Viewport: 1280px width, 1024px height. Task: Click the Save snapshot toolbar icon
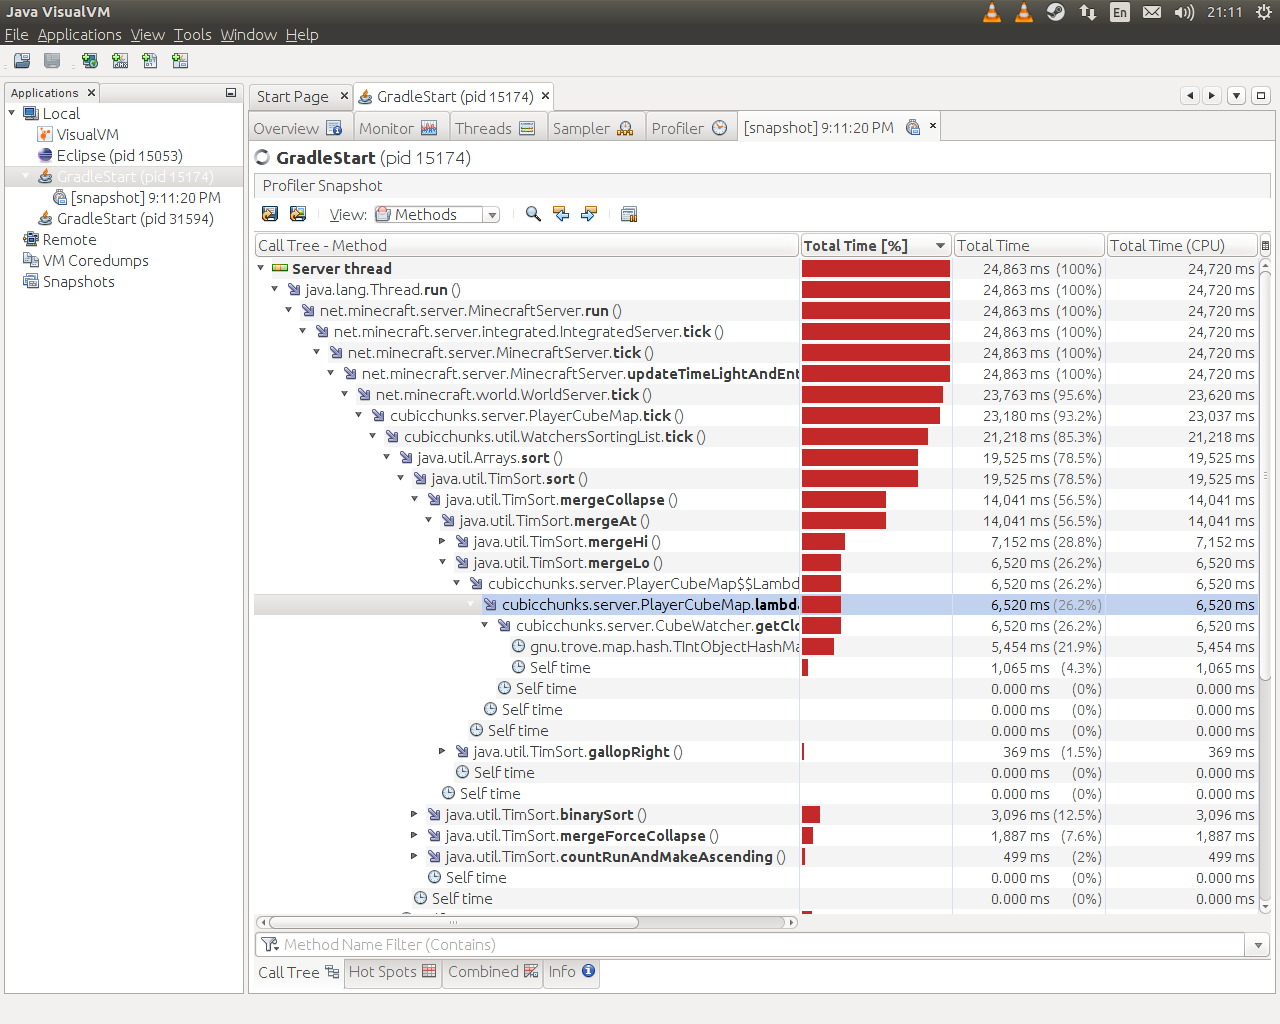coord(270,214)
